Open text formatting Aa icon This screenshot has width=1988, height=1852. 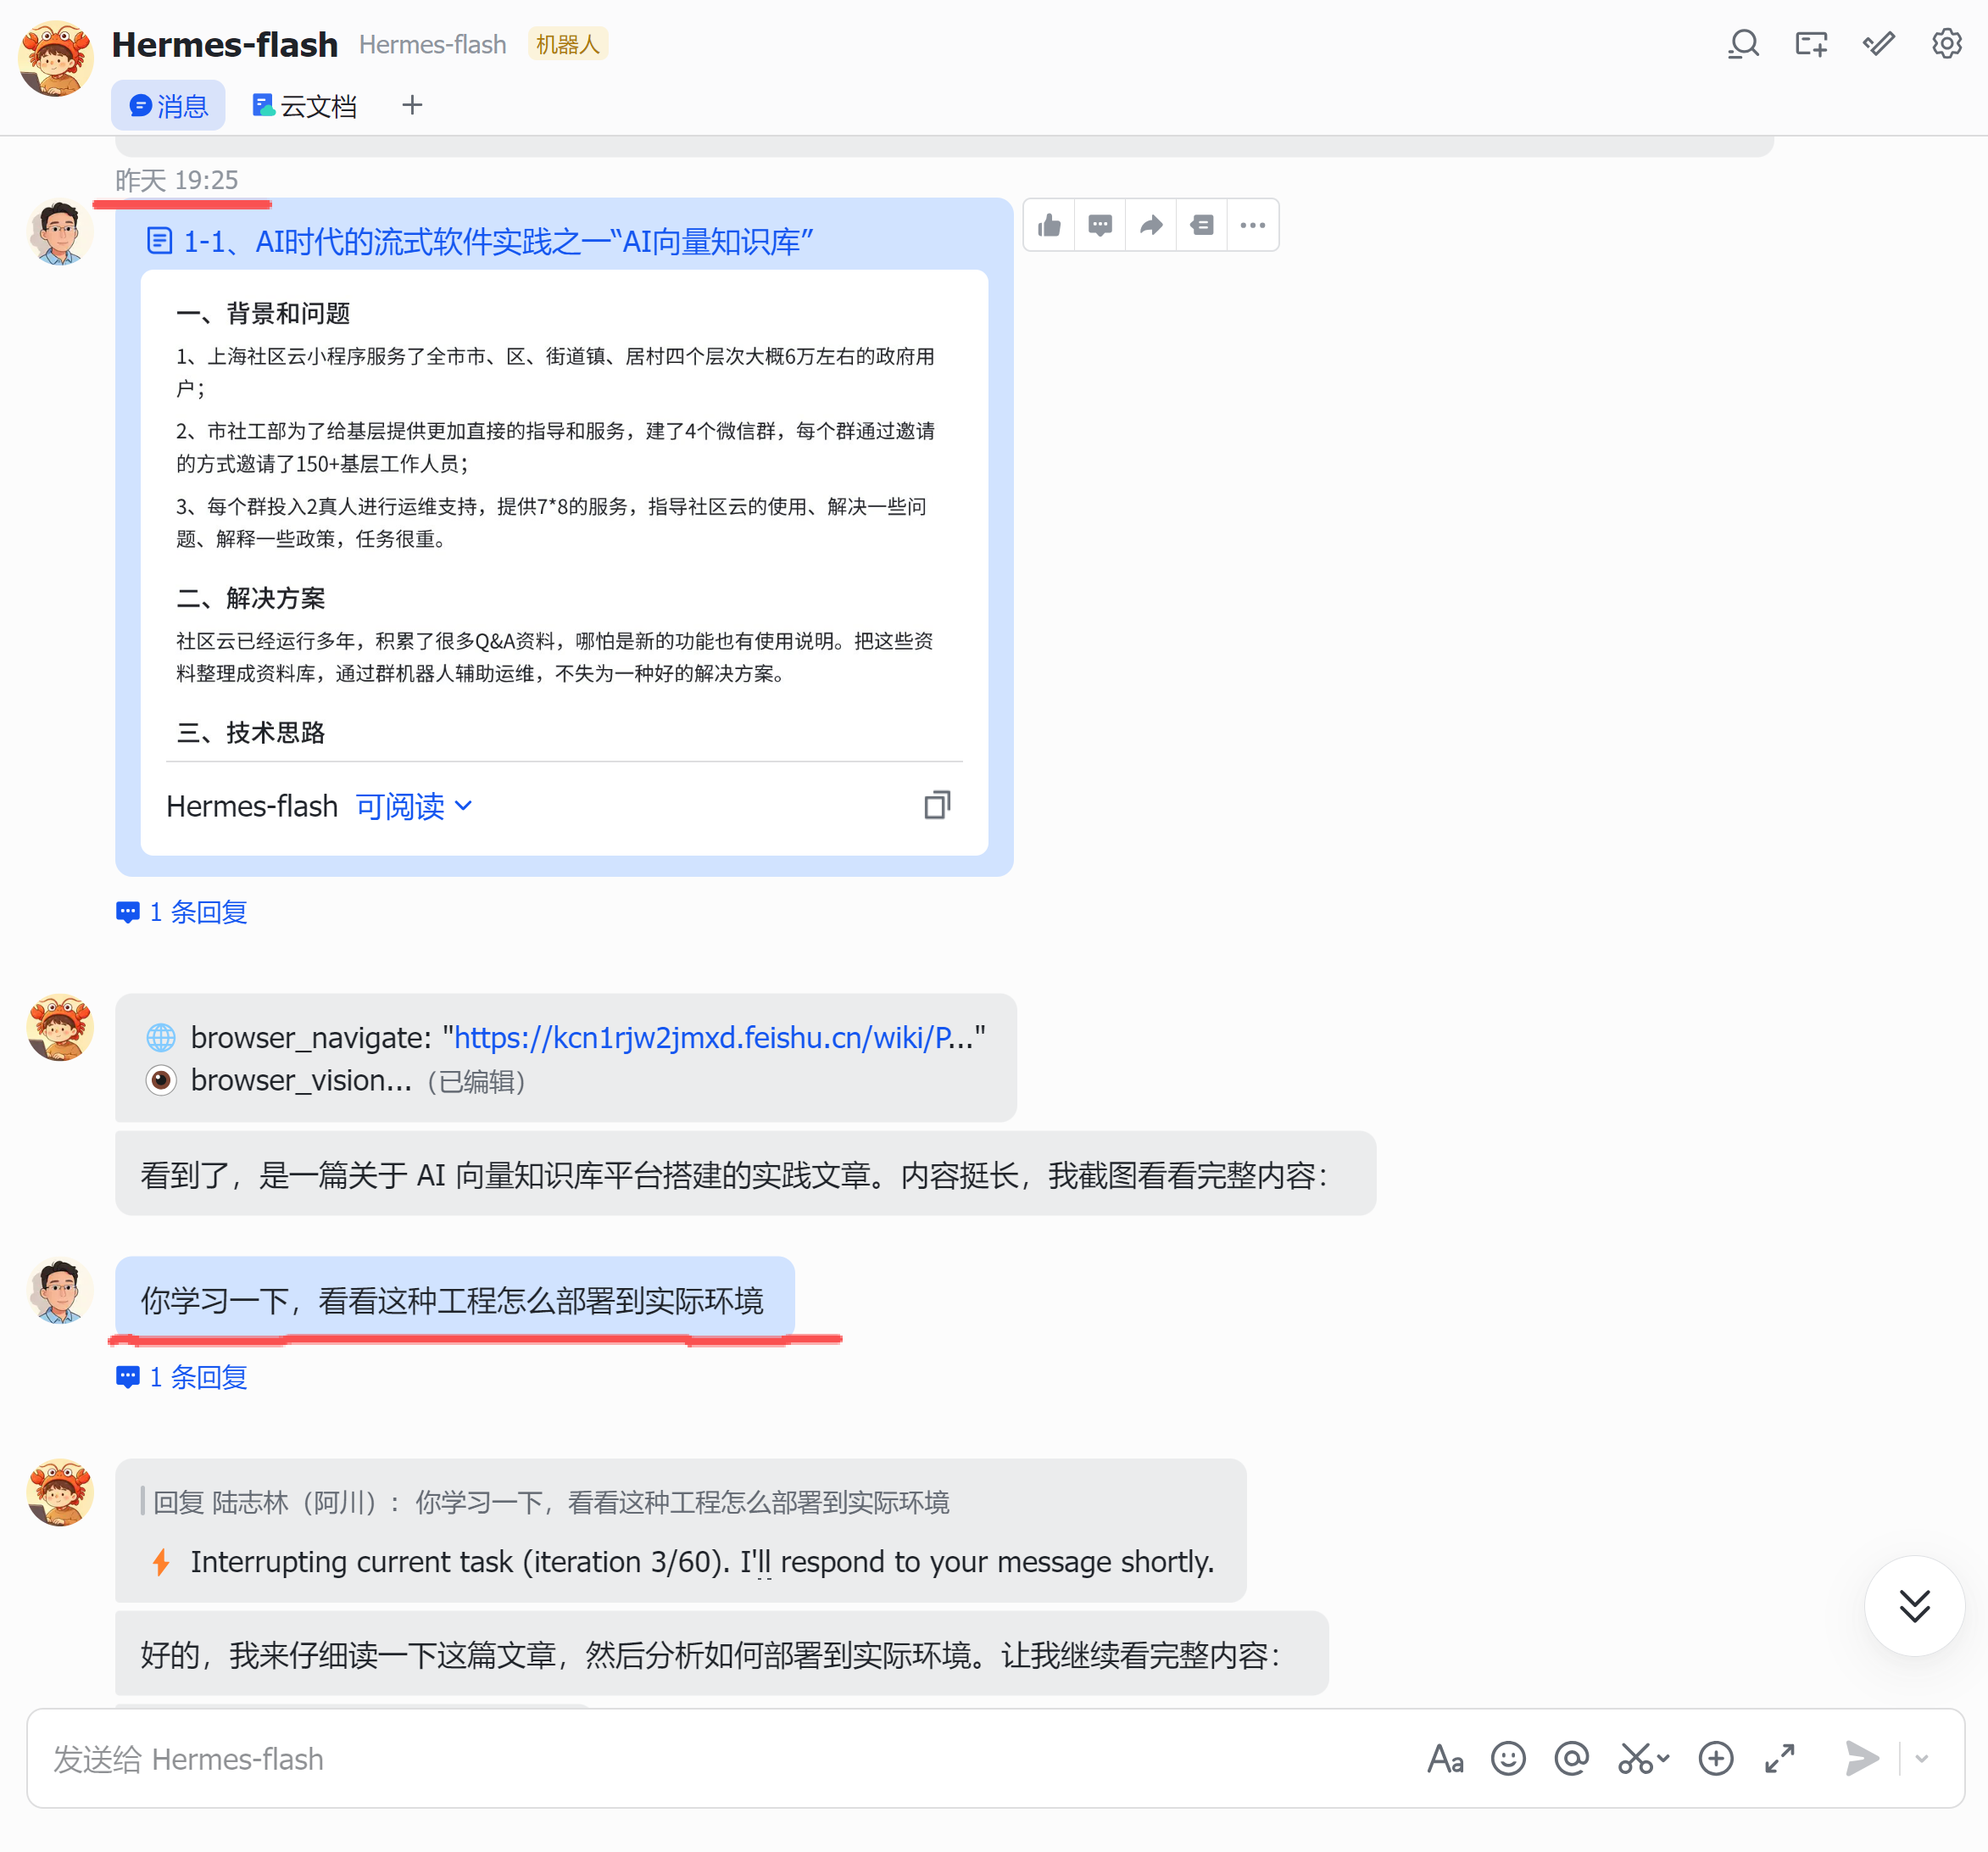[1445, 1759]
